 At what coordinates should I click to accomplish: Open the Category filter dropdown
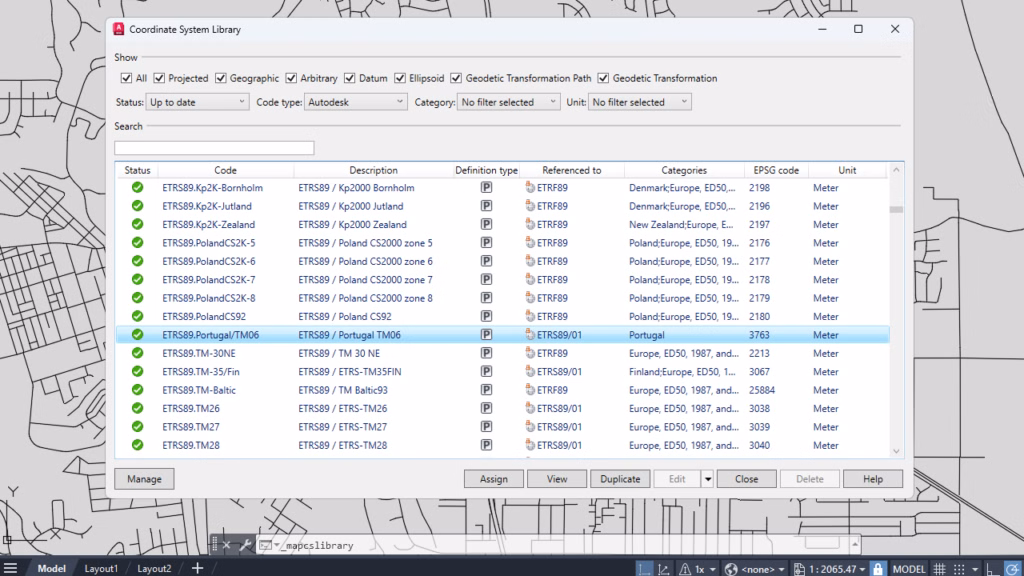[508, 102]
